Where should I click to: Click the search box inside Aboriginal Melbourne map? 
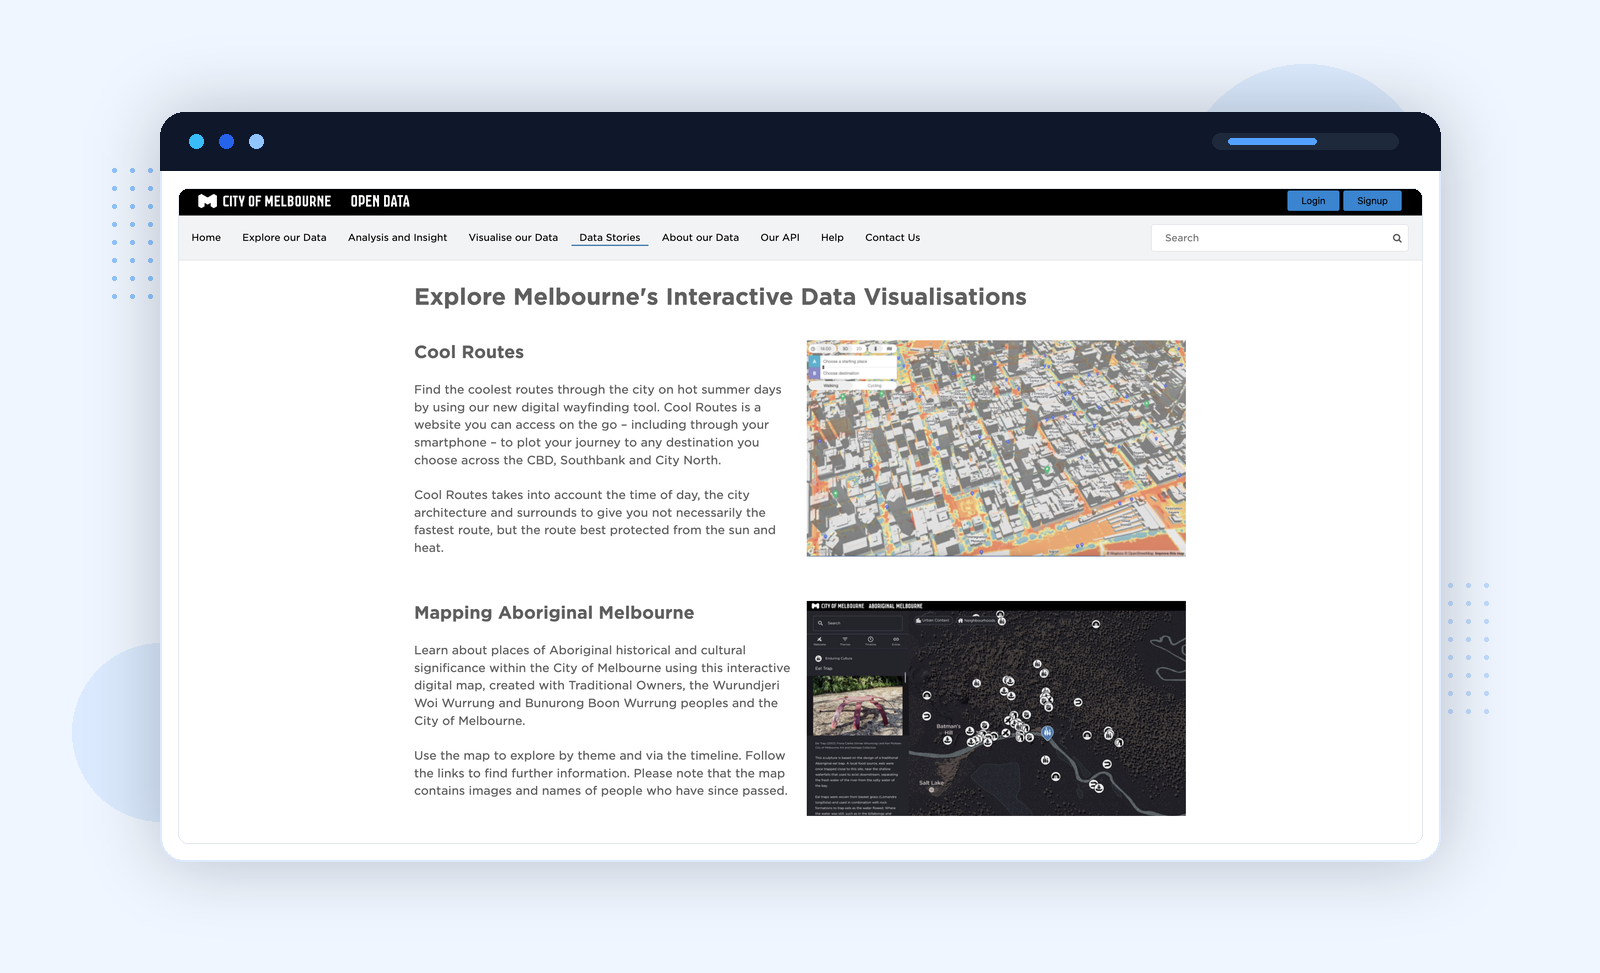click(x=858, y=623)
